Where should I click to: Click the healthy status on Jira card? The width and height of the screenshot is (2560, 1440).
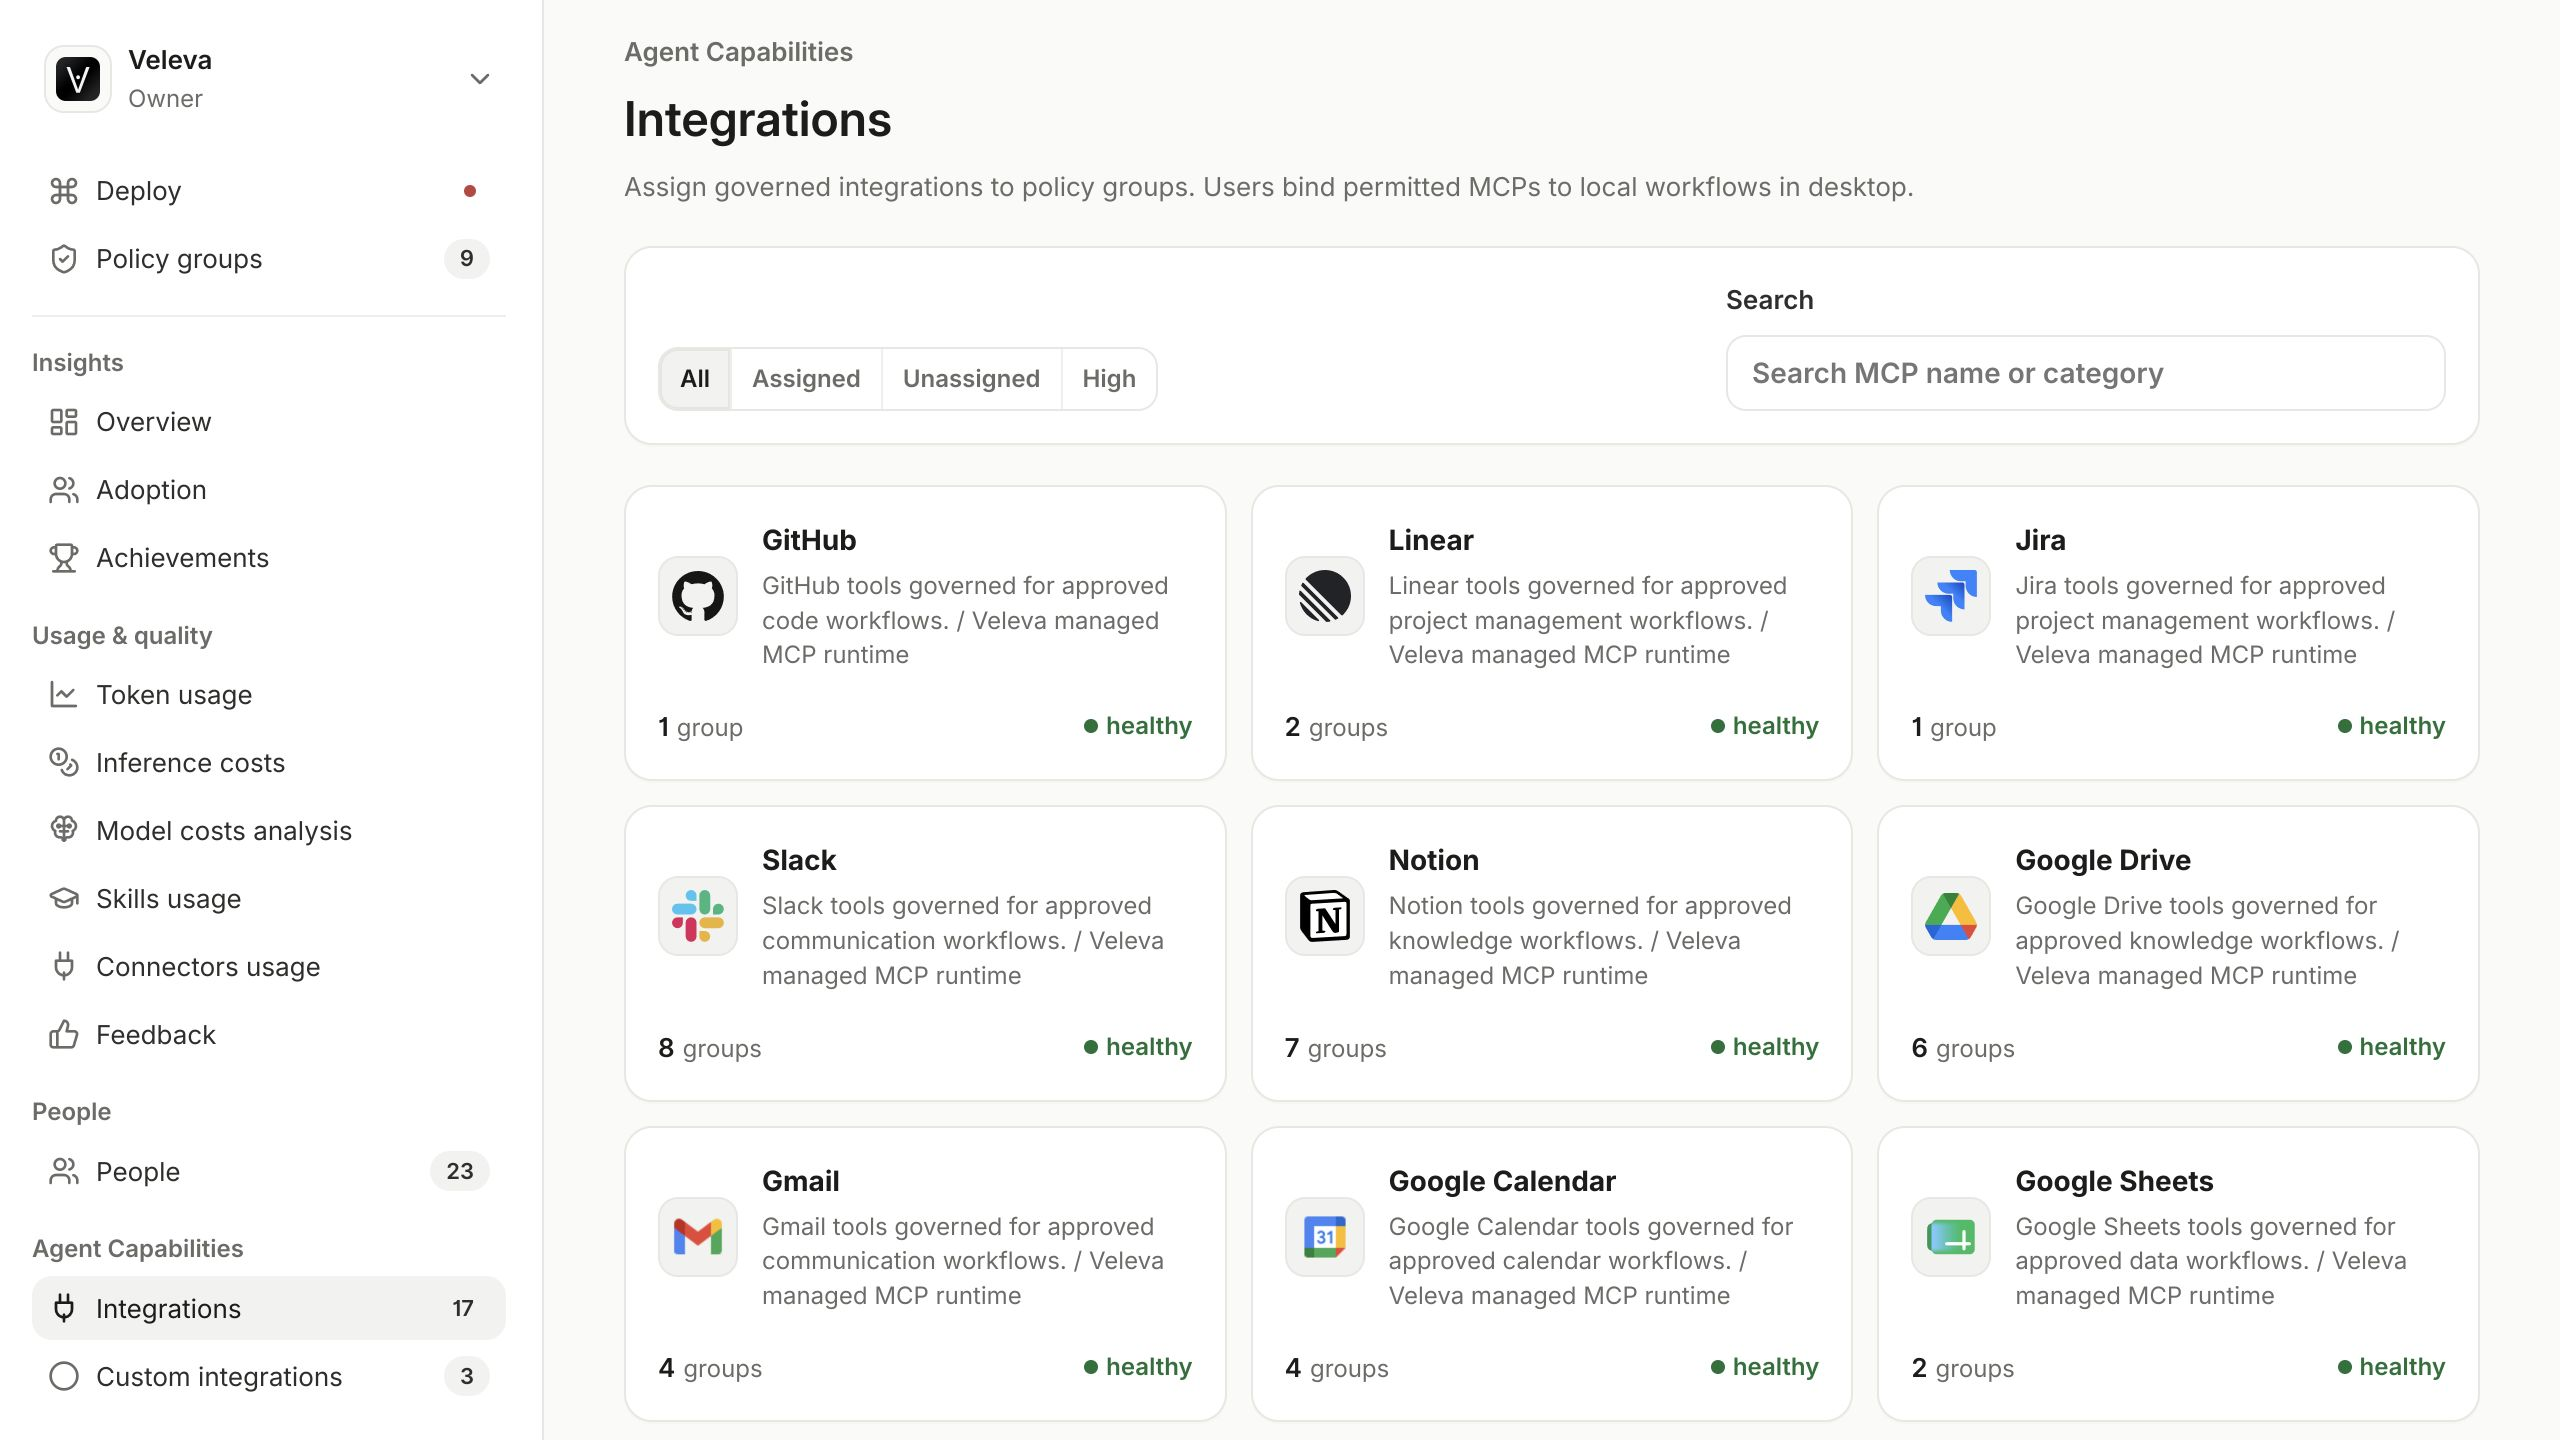[2391, 726]
